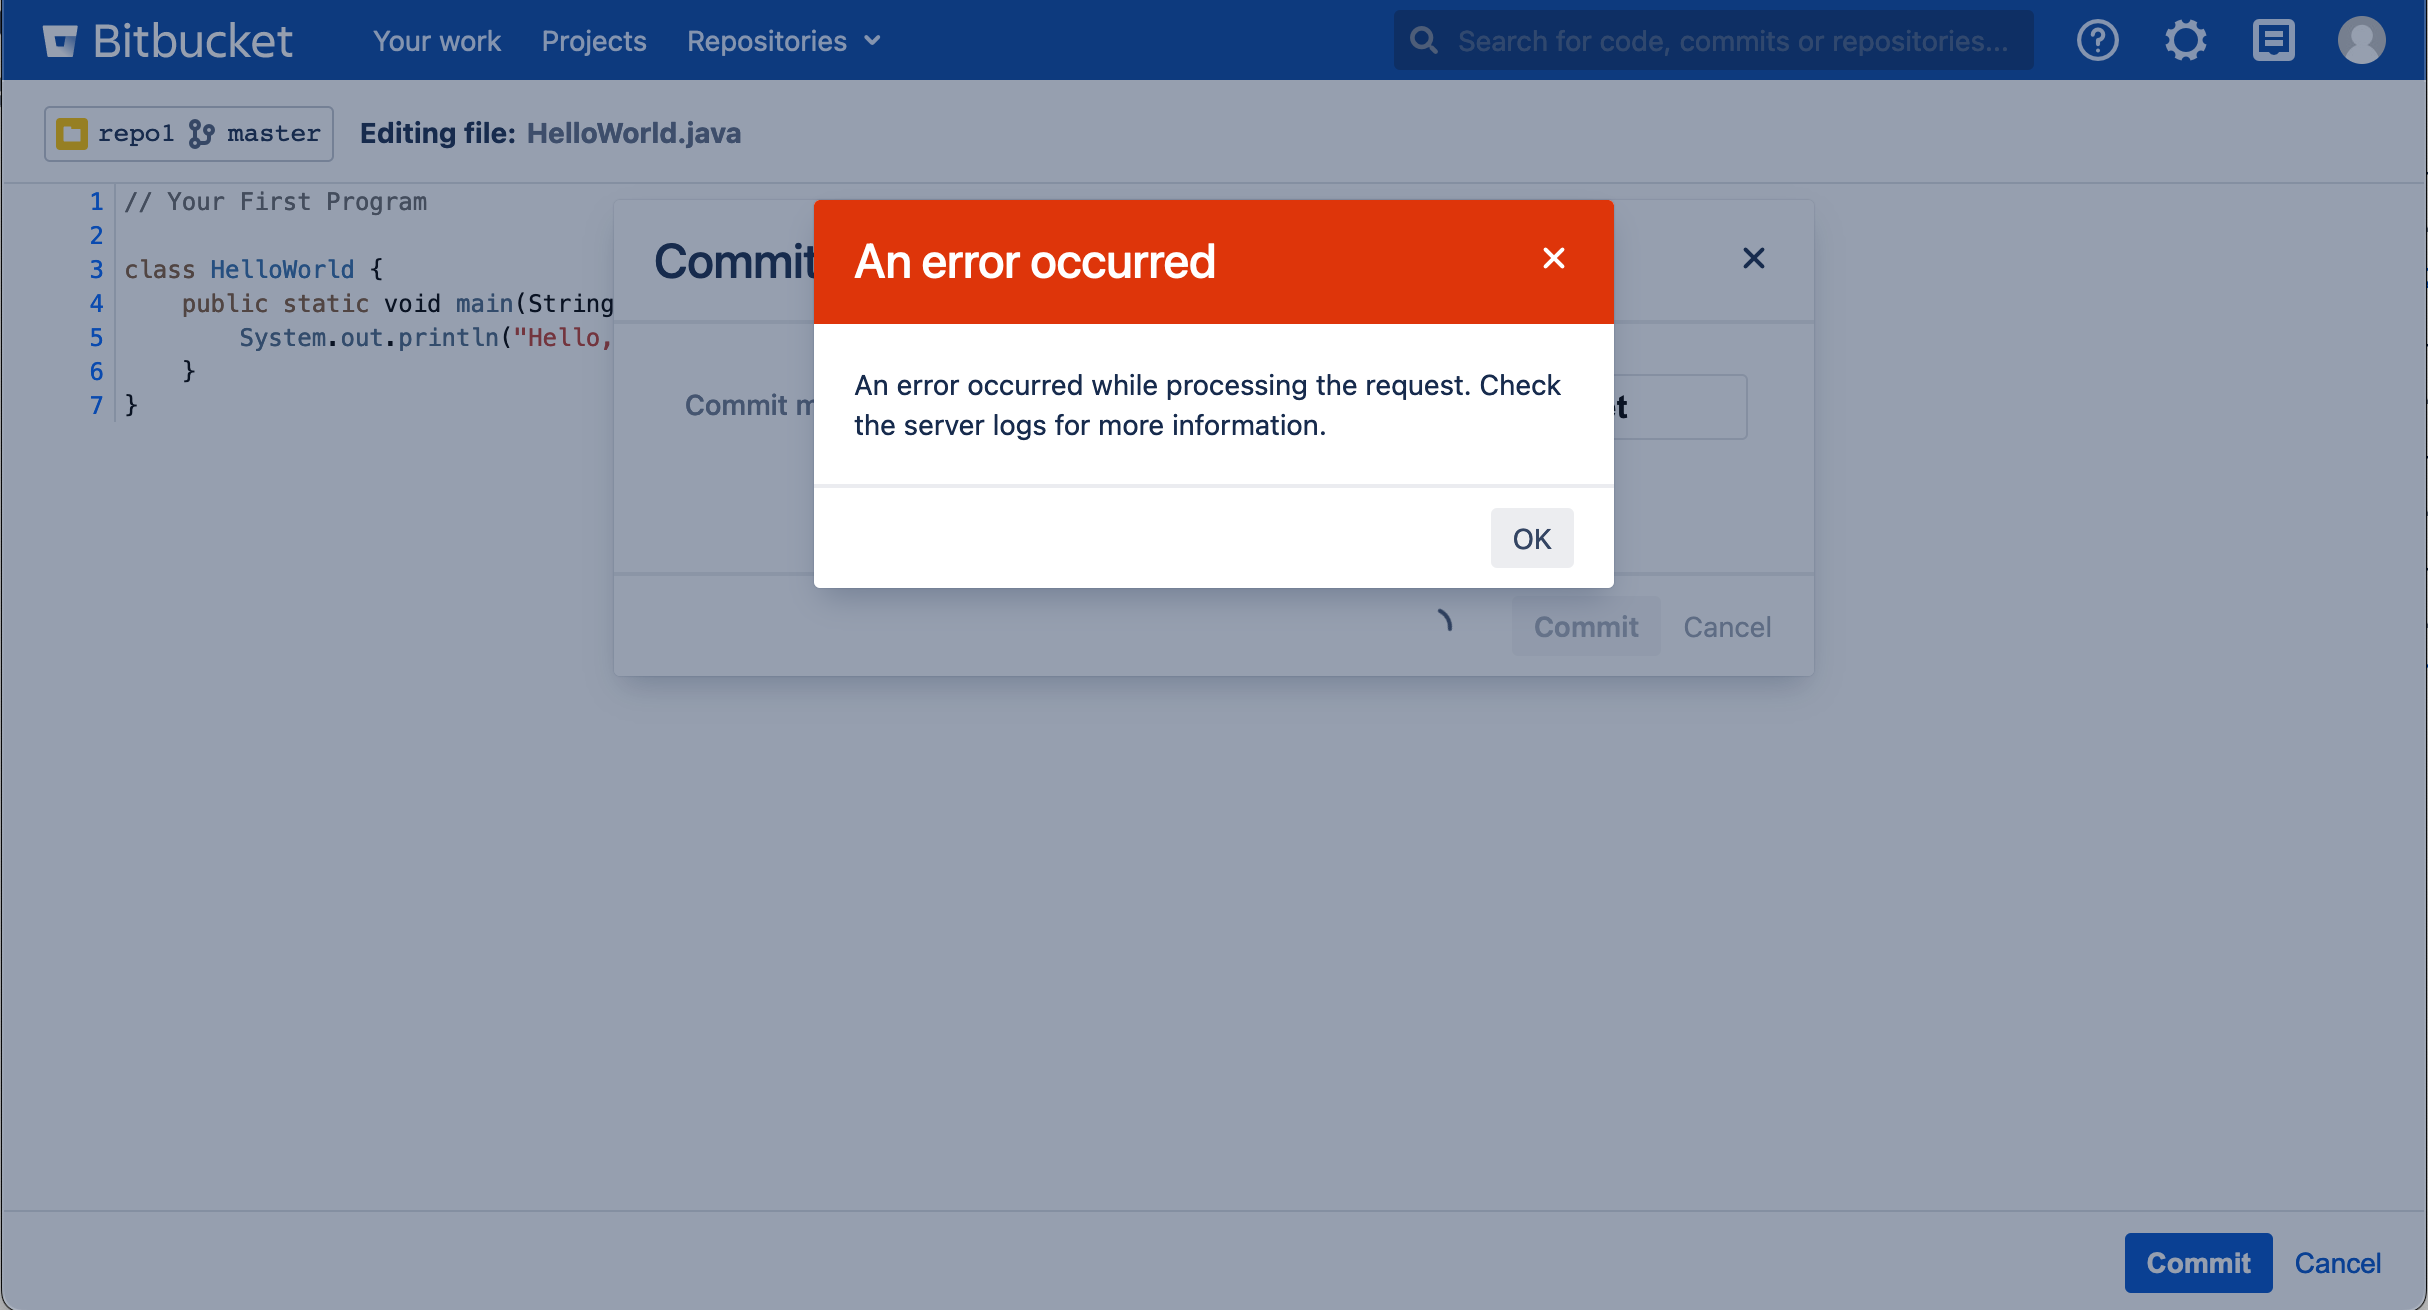Click Cancel link in bottom bar
This screenshot has width=2428, height=1310.
[2337, 1263]
